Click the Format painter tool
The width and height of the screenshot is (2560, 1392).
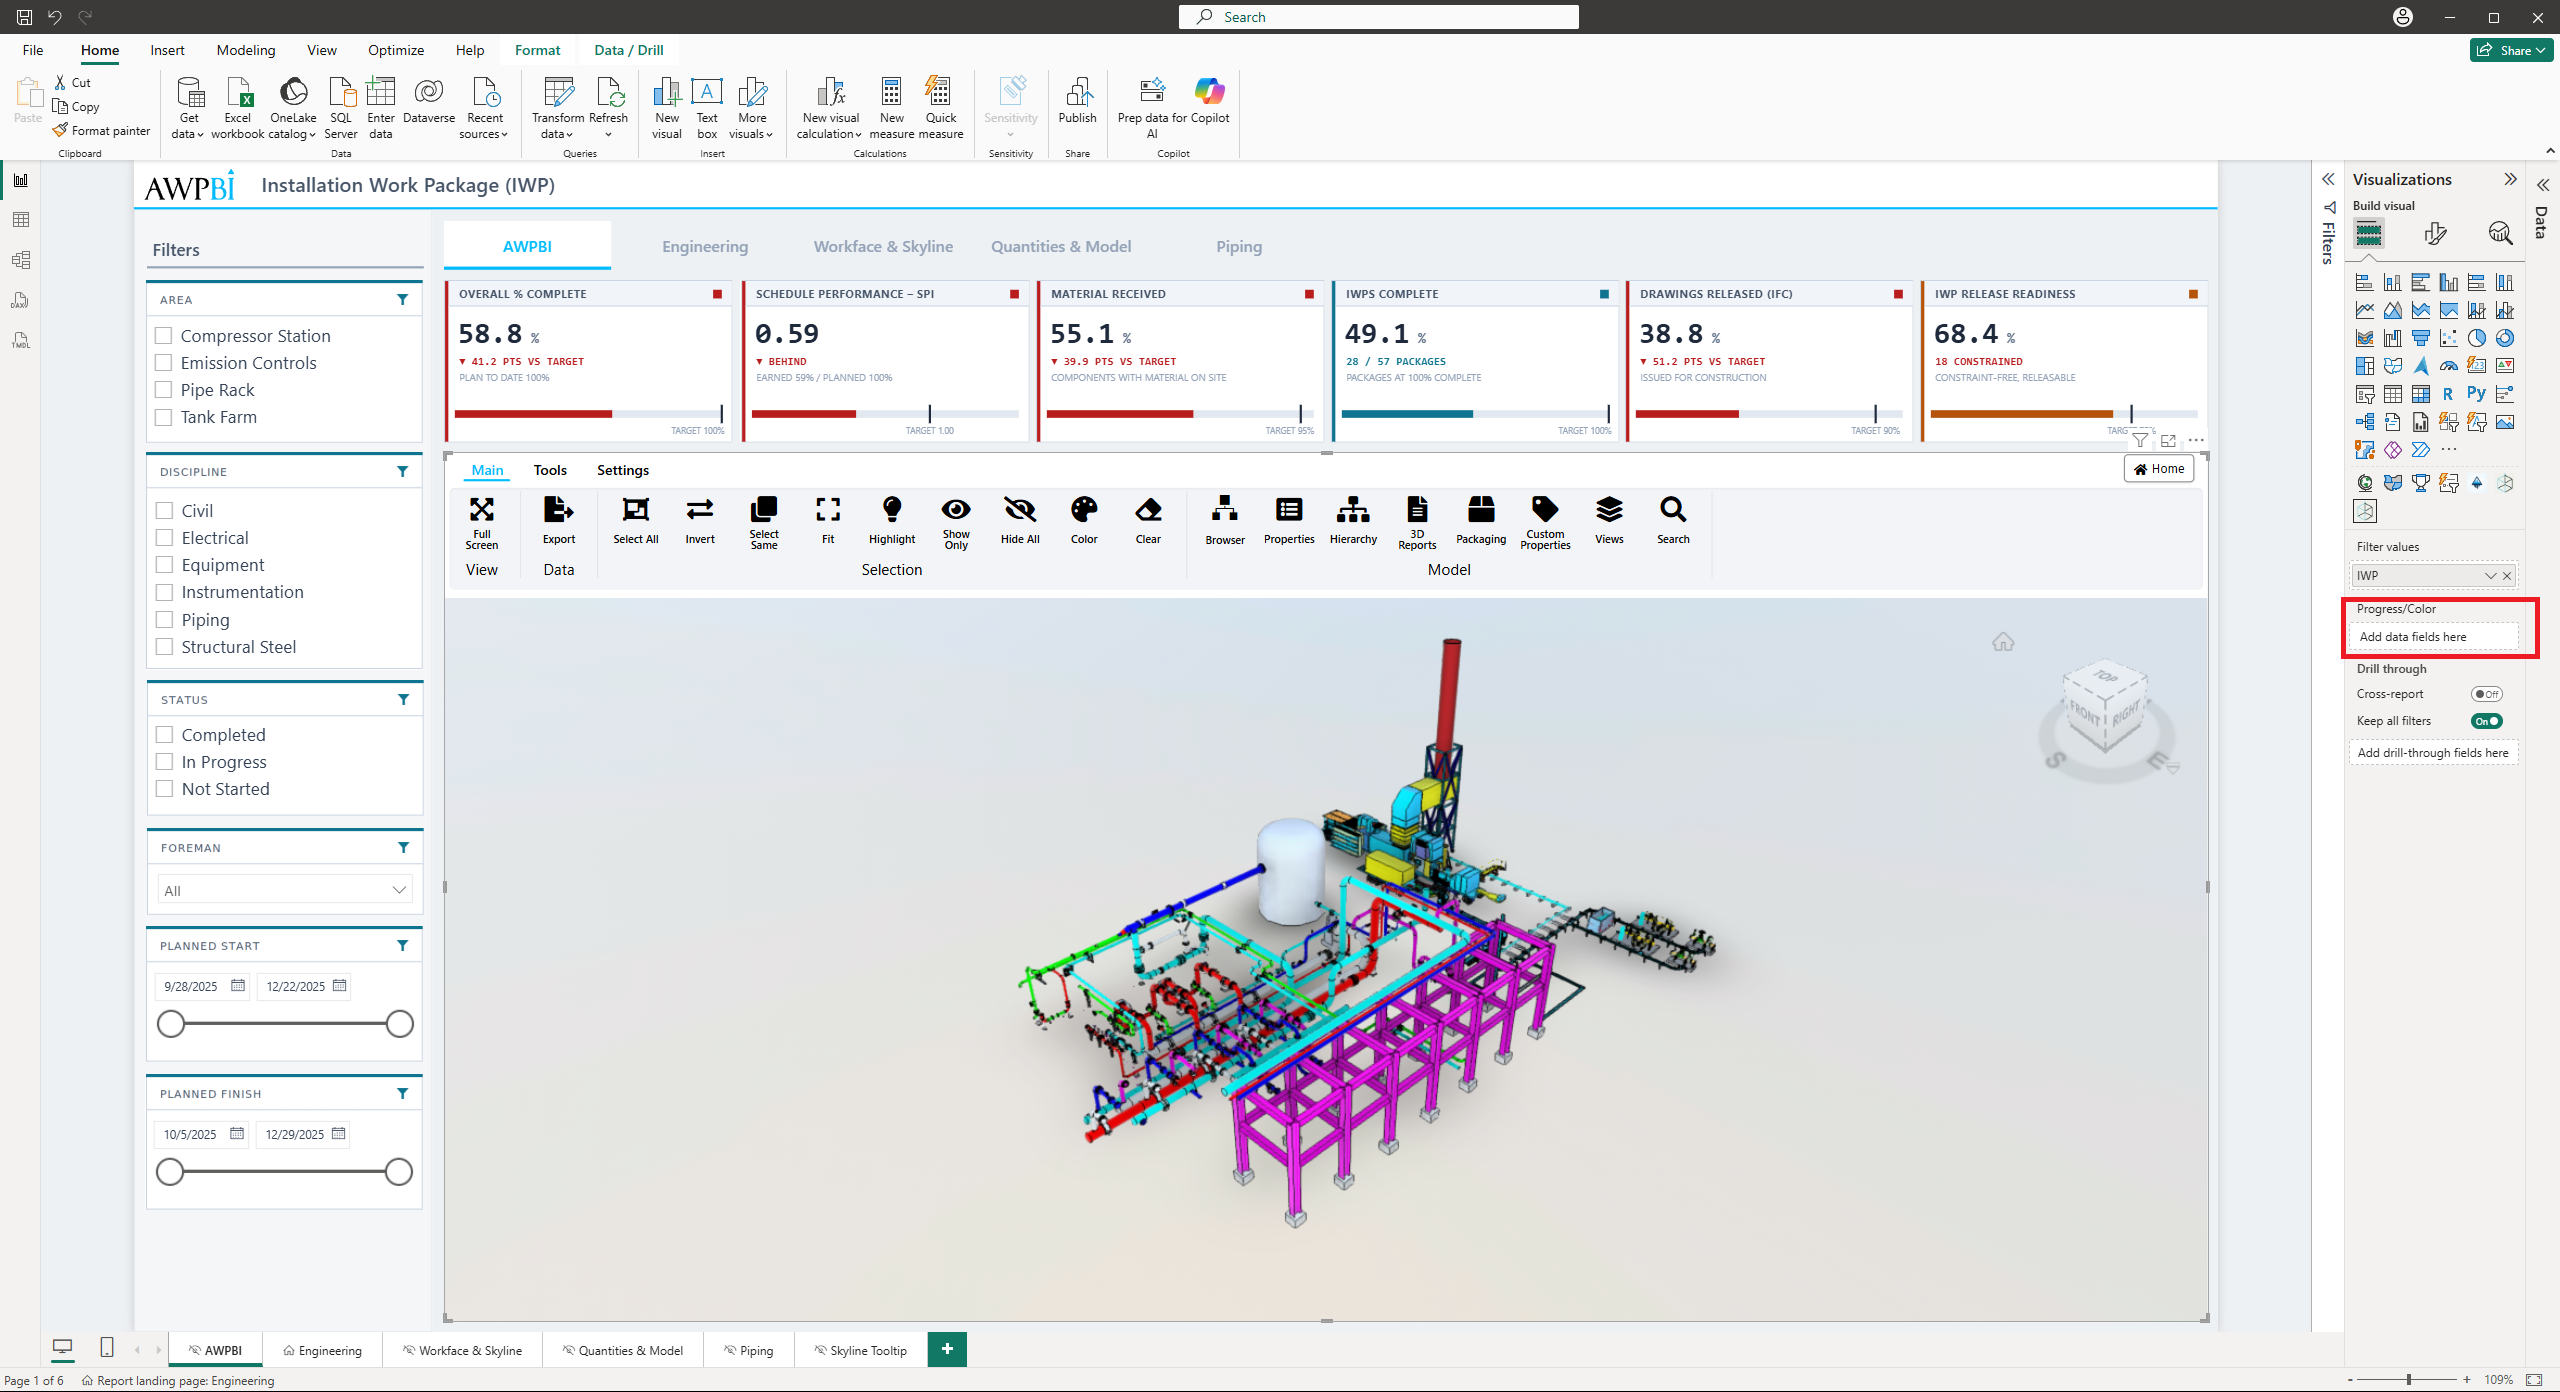coord(102,131)
